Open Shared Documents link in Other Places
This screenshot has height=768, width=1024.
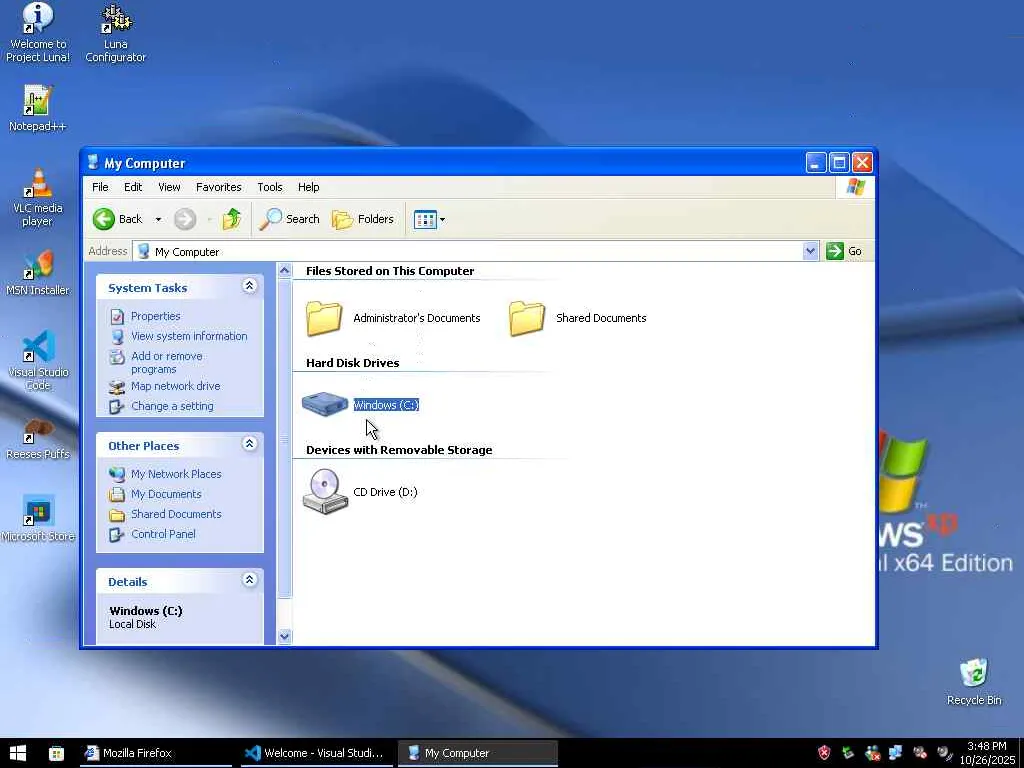(x=176, y=514)
